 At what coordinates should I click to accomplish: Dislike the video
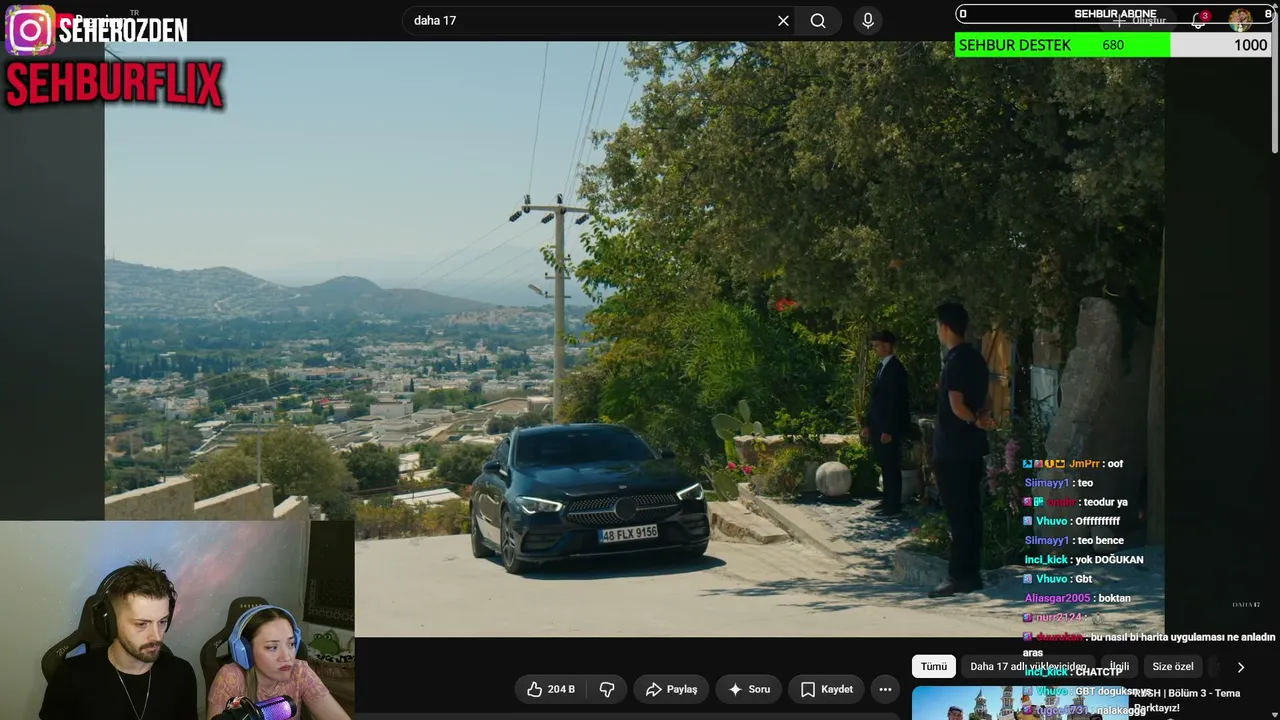coord(606,689)
